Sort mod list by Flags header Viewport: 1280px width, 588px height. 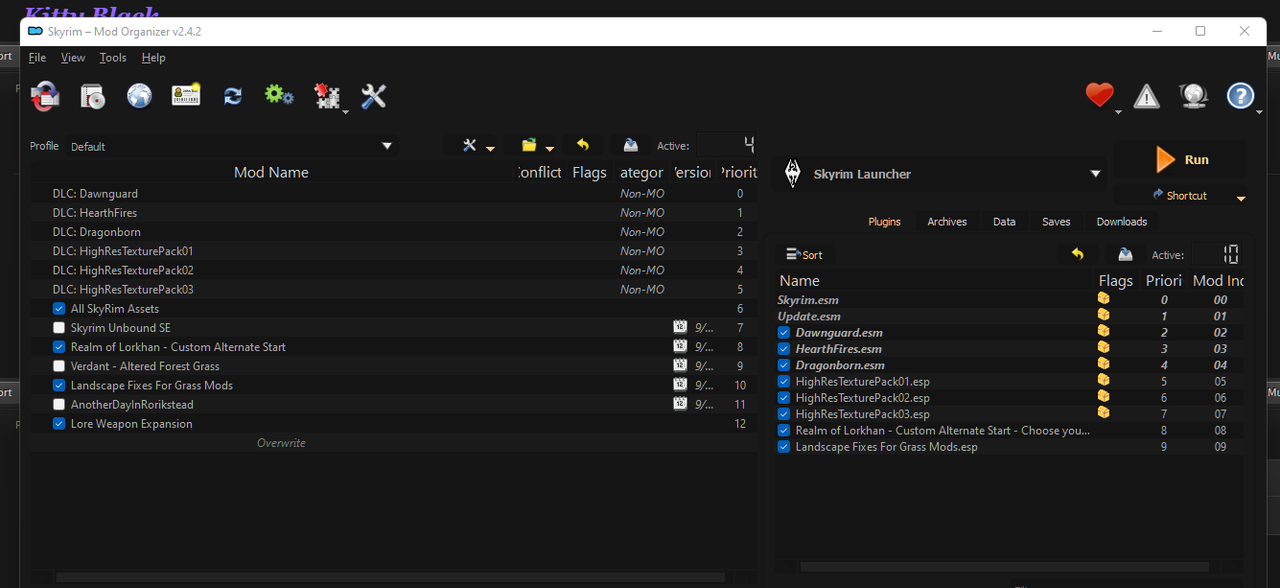[x=589, y=172]
